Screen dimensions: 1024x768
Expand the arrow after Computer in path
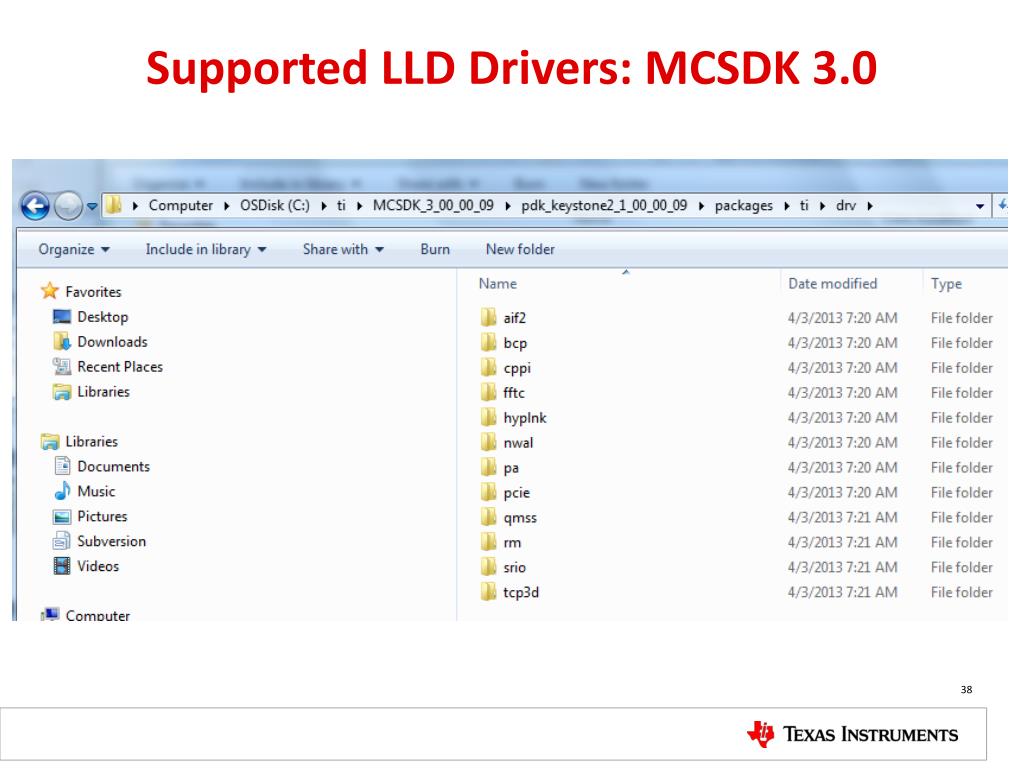pyautogui.click(x=226, y=206)
